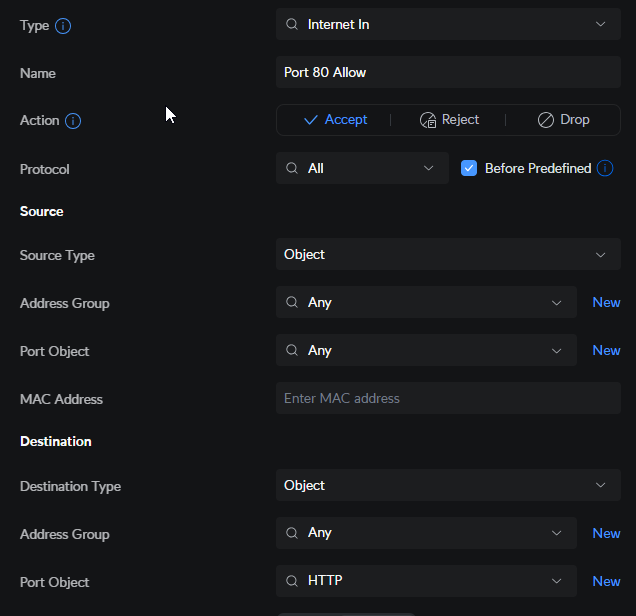The height and width of the screenshot is (616, 636).
Task: Click the info icon next to Type
Action: point(63,26)
